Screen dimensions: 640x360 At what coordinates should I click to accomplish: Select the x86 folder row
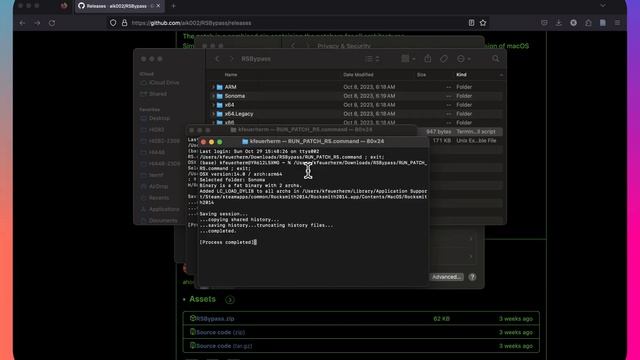[356, 122]
